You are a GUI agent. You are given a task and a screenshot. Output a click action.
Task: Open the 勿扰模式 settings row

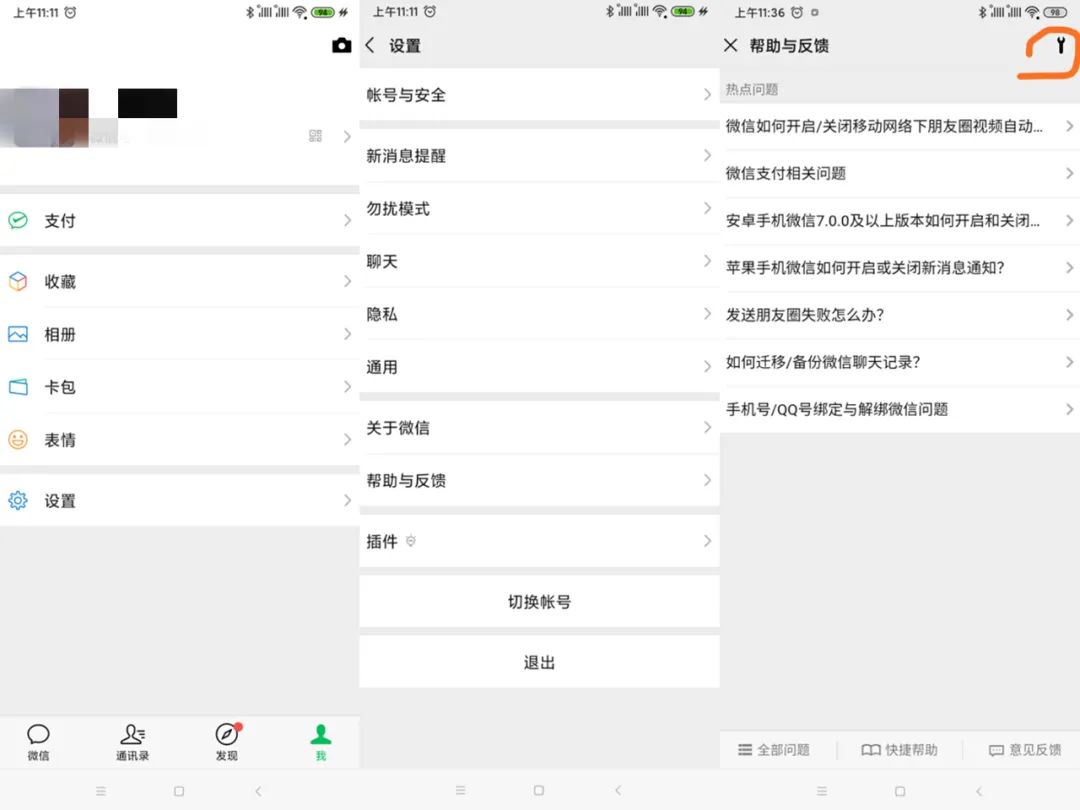click(x=539, y=208)
